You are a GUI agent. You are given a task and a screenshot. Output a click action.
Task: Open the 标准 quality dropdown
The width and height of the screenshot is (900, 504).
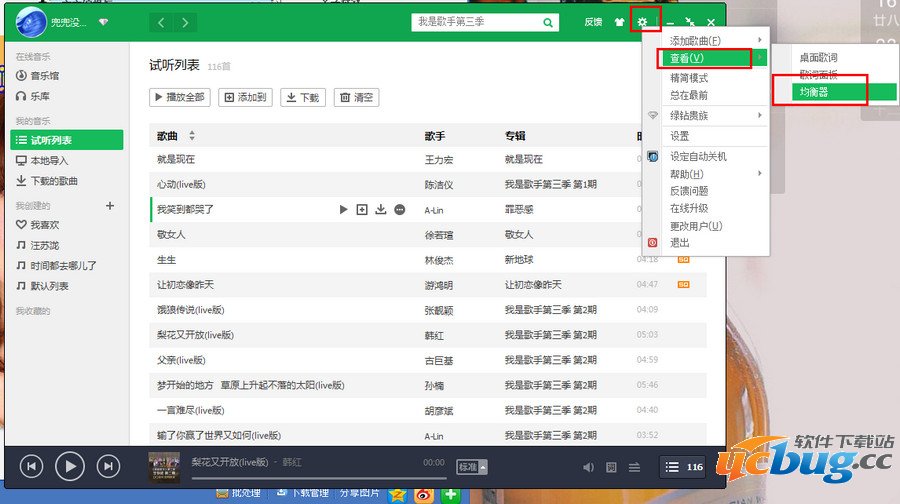[472, 467]
